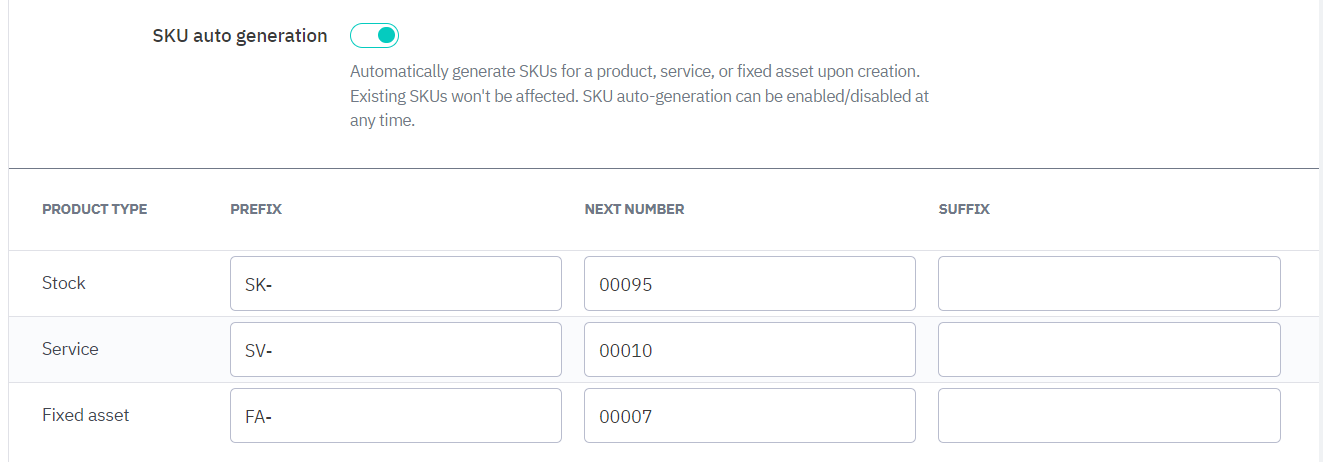1323x462 pixels.
Task: Click the SKU auto generation label text
Action: [240, 36]
